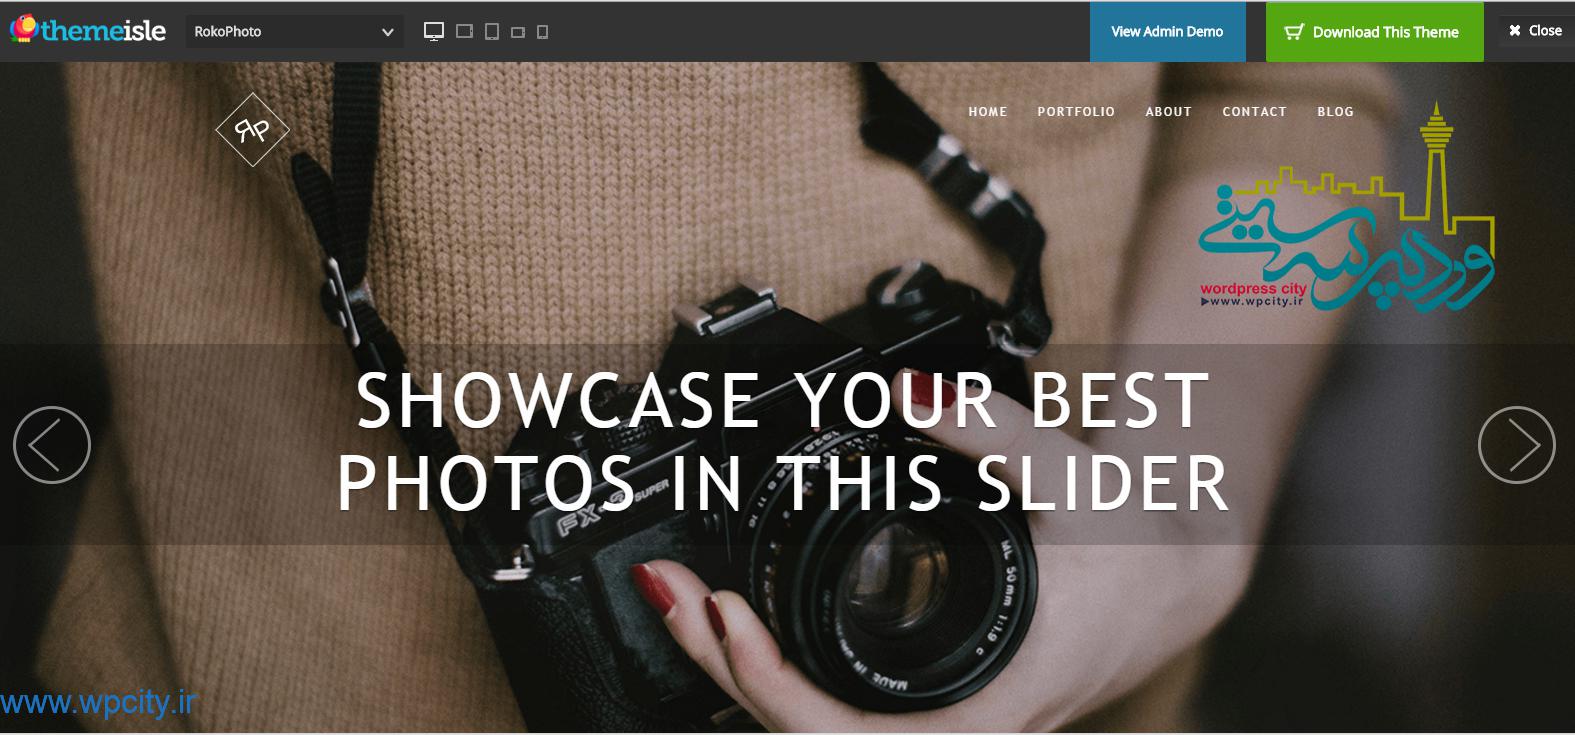Go to next slide with right arrow
Image resolution: width=1575 pixels, height=735 pixels.
[x=1517, y=445]
